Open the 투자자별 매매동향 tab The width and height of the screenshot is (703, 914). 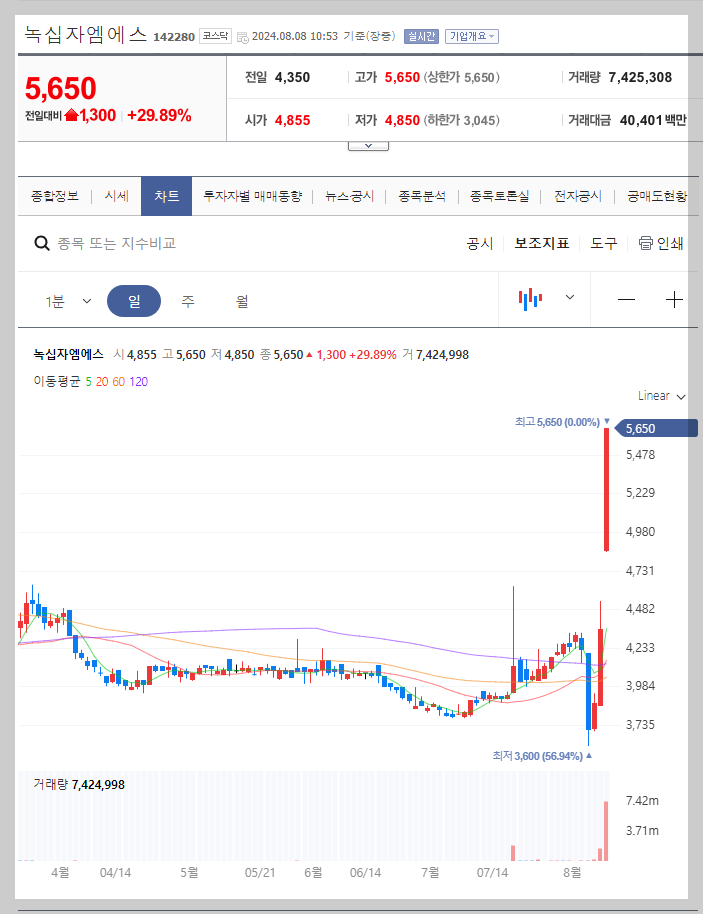click(251, 196)
